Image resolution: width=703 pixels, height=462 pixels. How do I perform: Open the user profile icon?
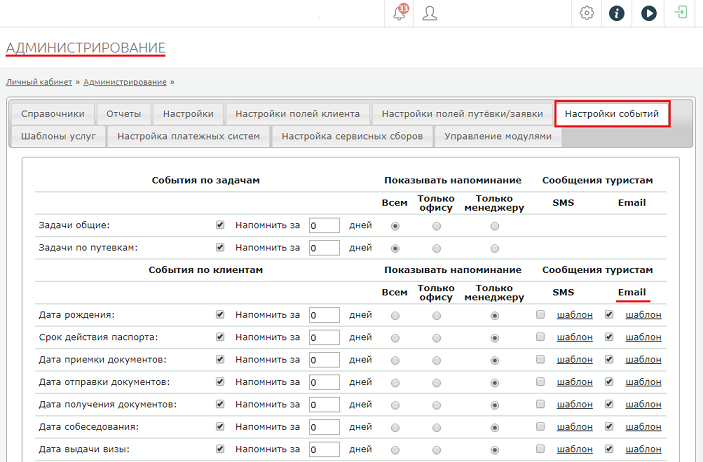[x=430, y=13]
